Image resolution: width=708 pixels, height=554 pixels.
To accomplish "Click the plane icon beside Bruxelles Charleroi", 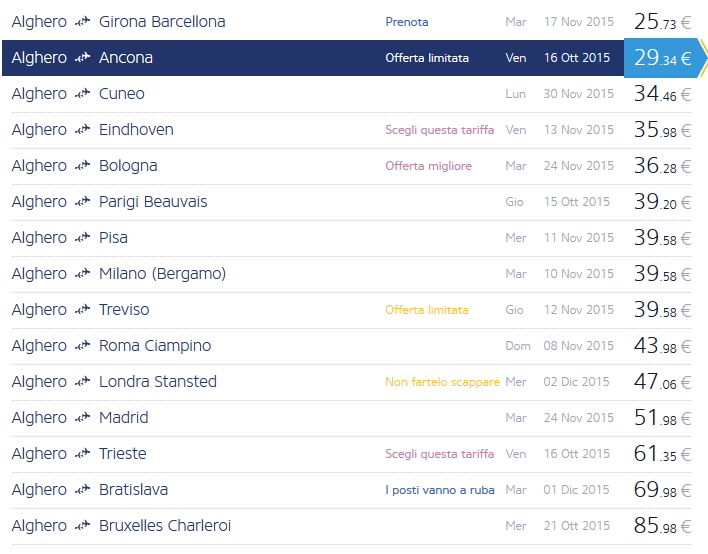I will [82, 526].
